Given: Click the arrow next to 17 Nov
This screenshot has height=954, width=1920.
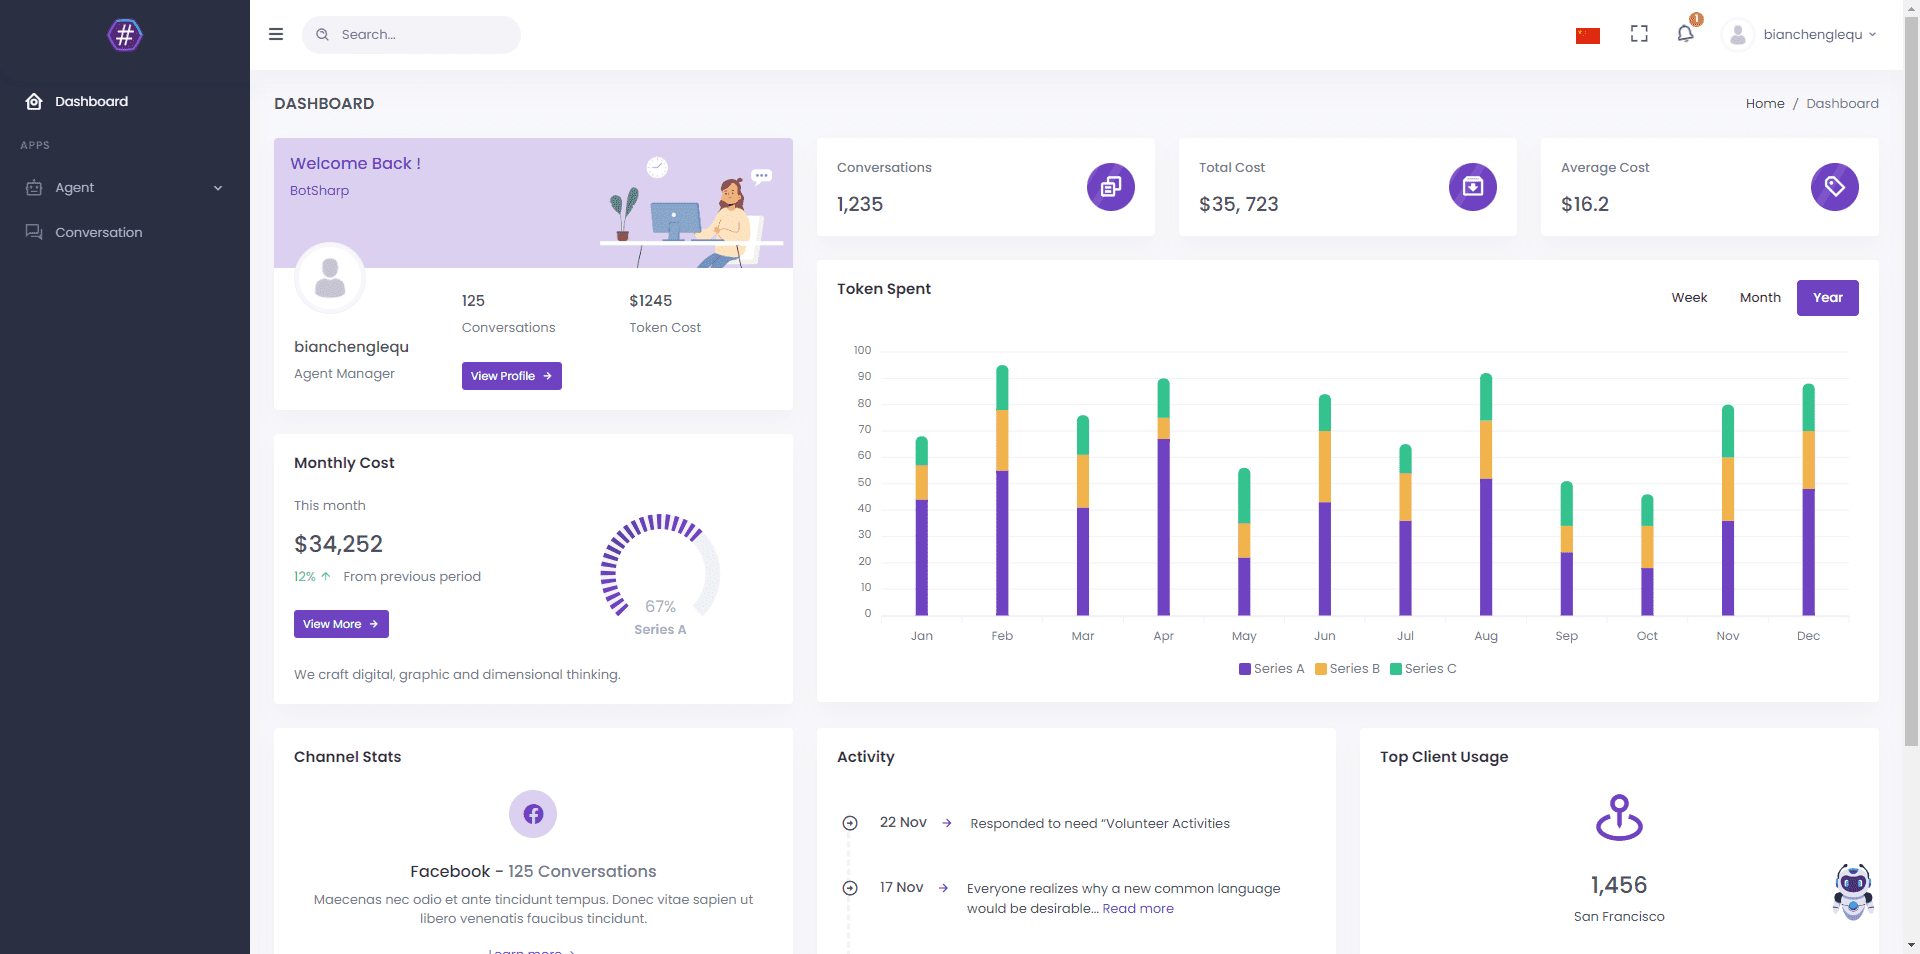Looking at the screenshot, I should pyautogui.click(x=943, y=888).
